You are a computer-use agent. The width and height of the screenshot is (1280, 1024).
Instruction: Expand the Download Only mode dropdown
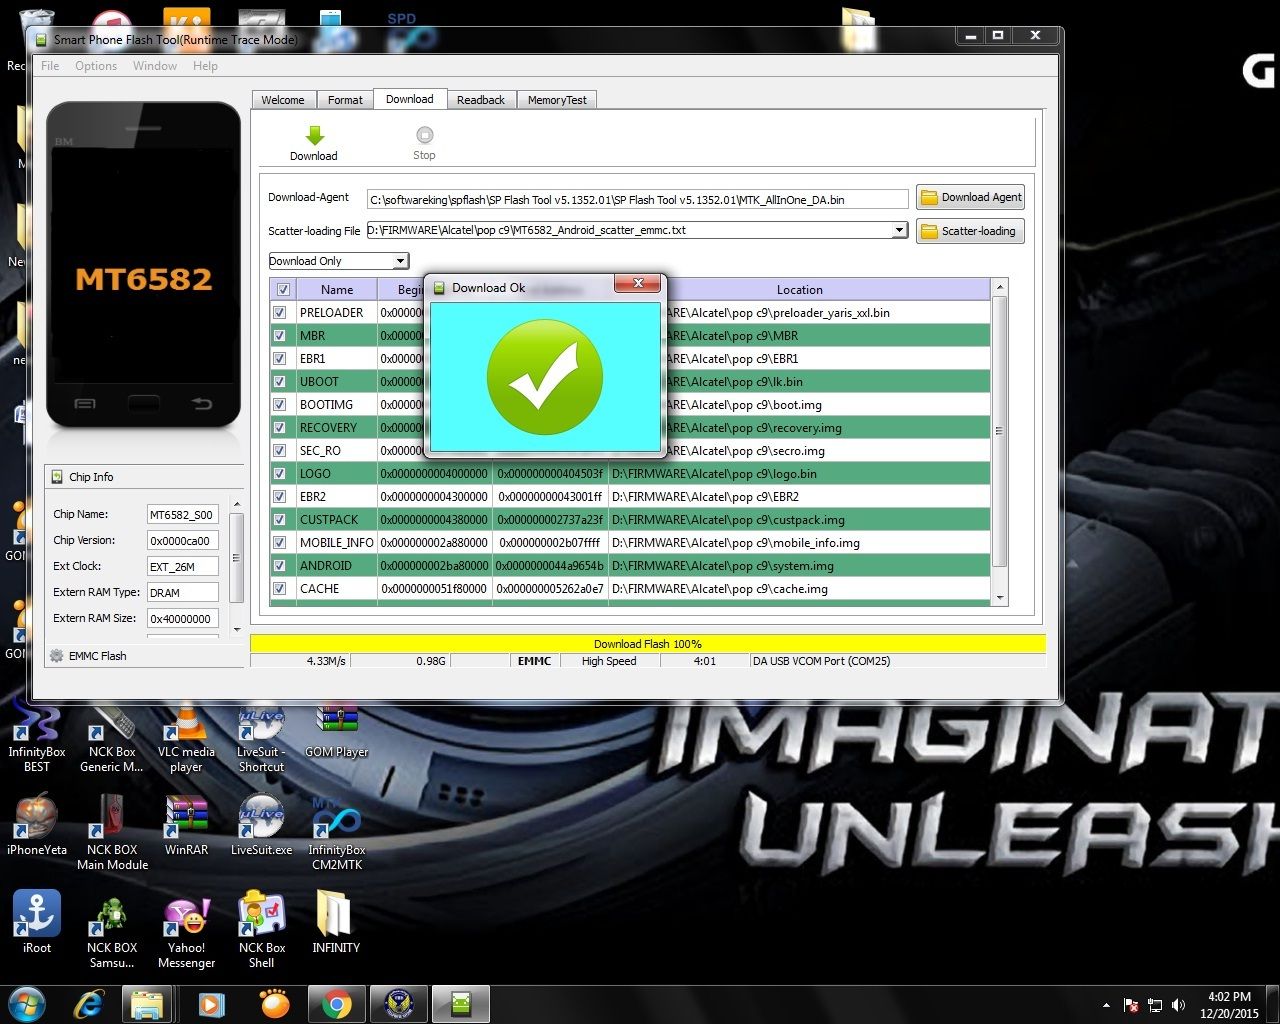pos(400,261)
